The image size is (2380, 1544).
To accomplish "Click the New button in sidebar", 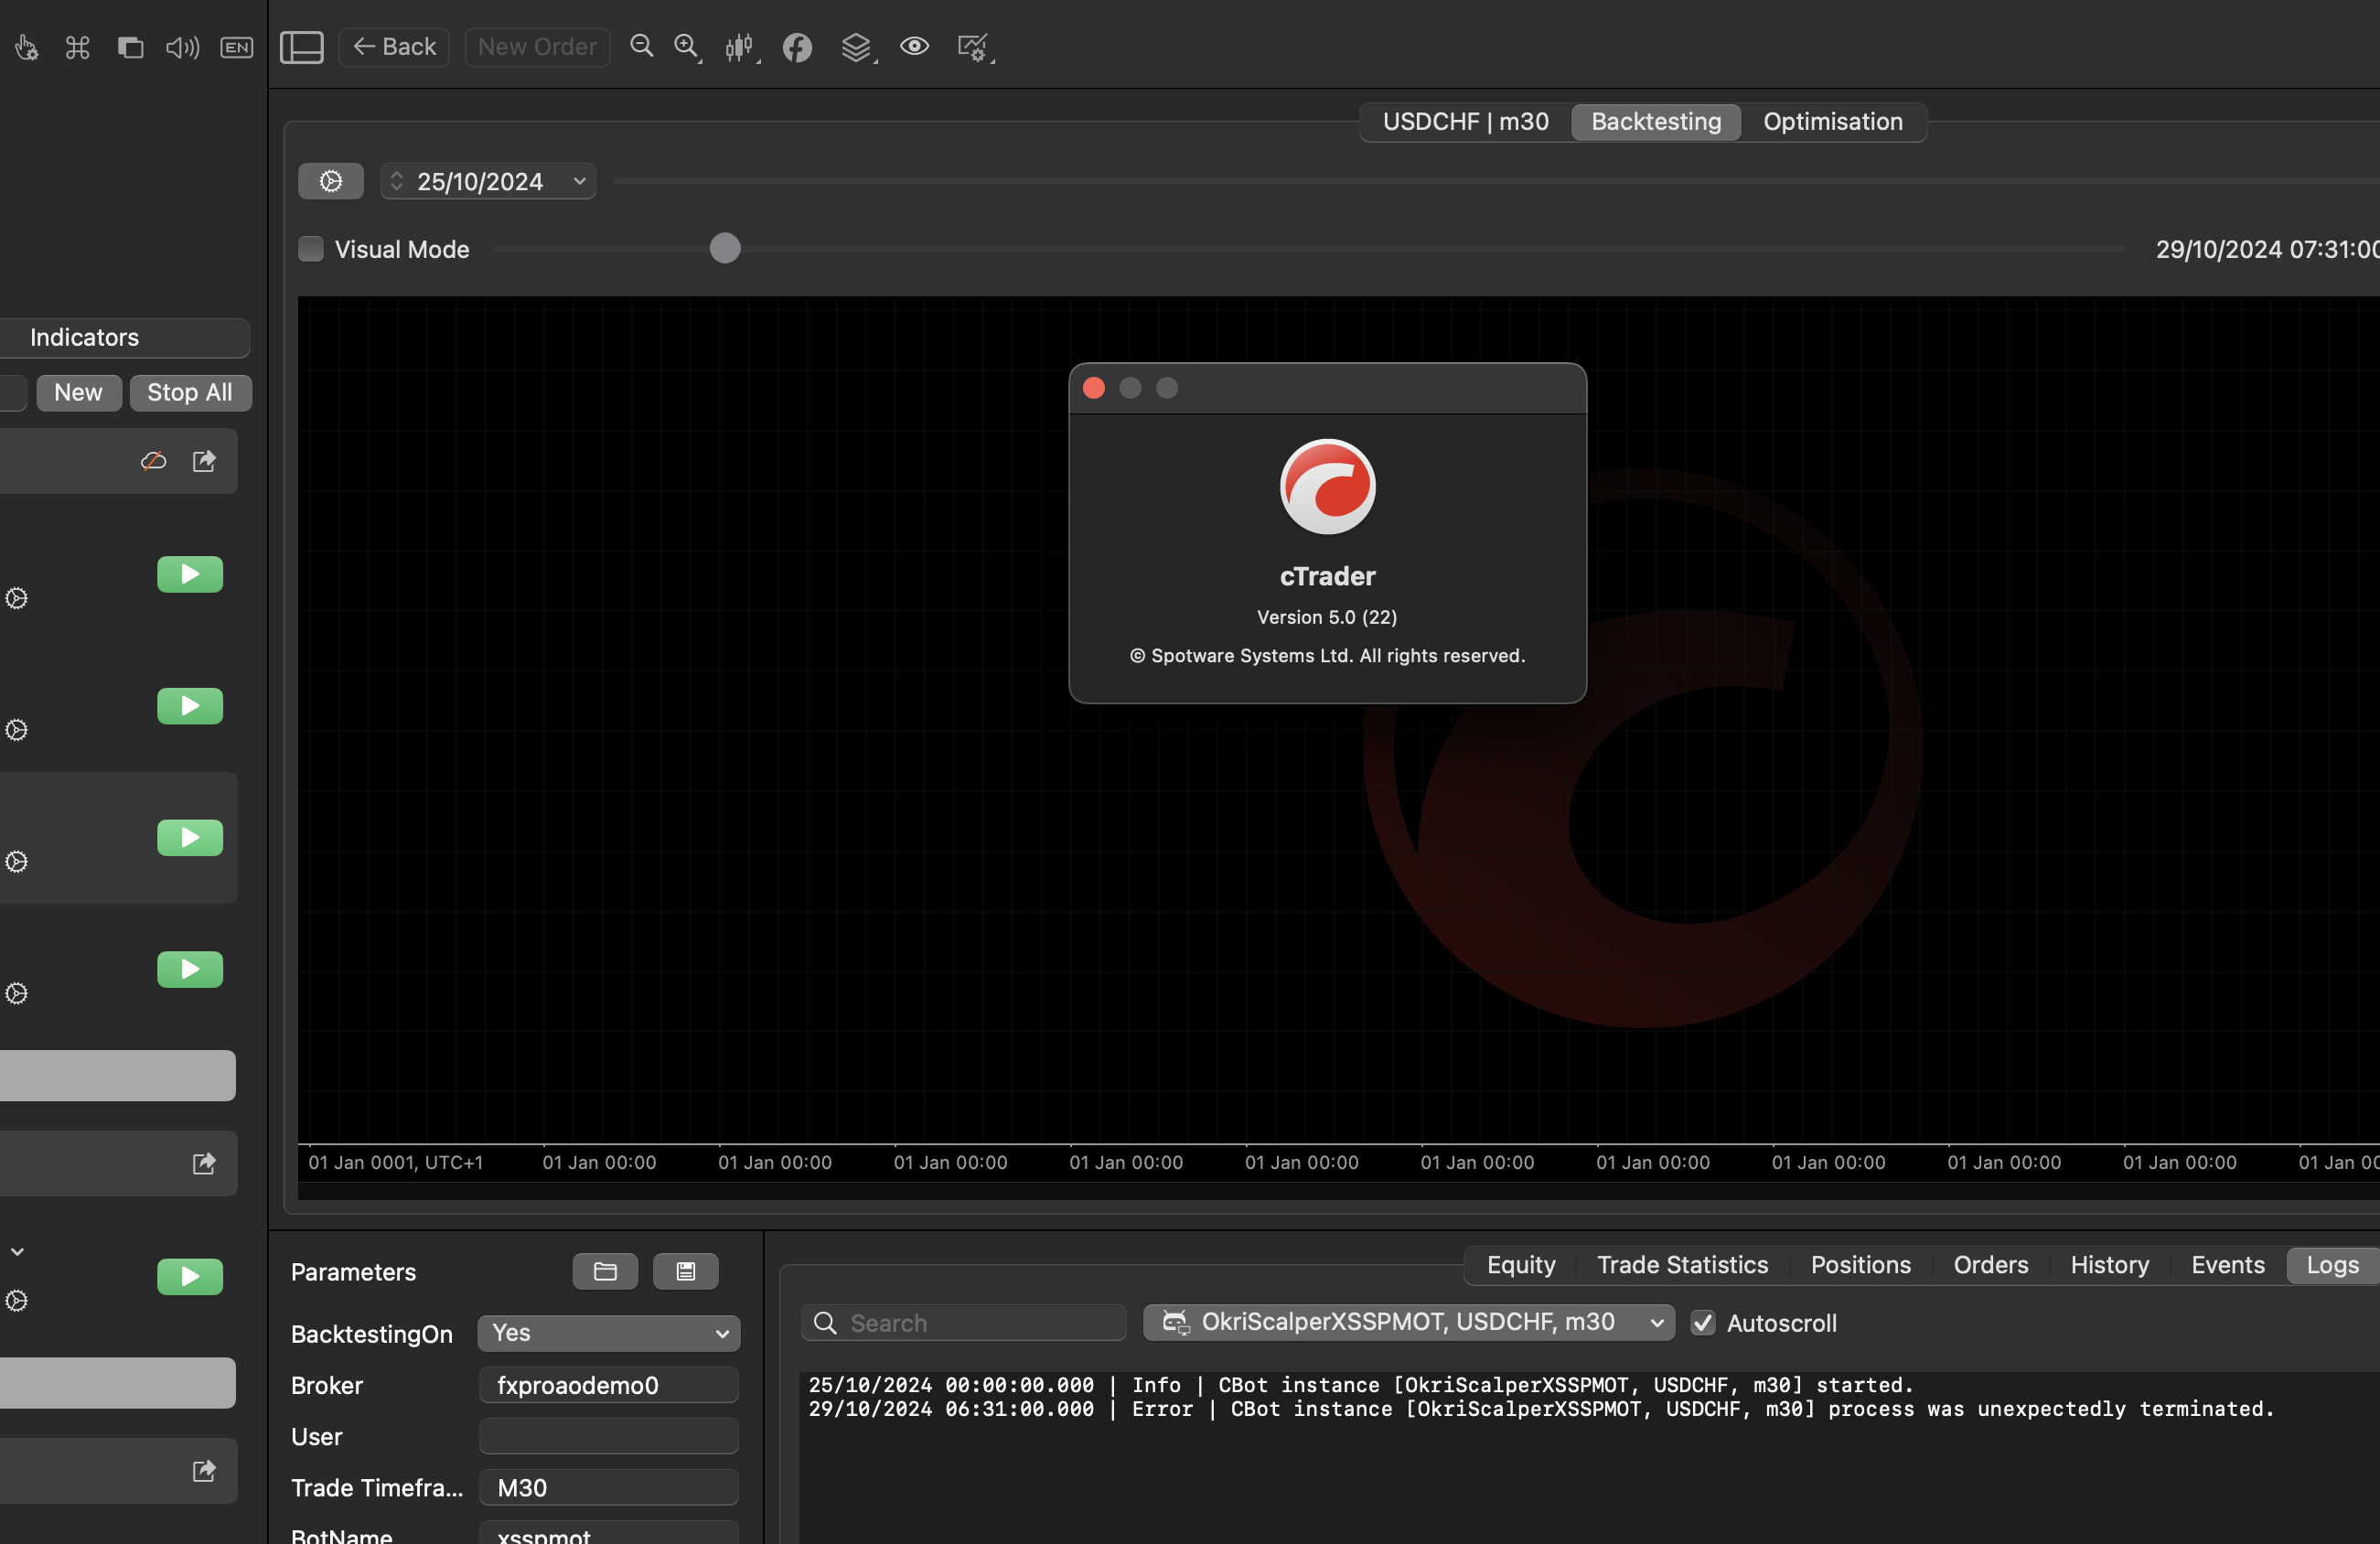I will 79,392.
